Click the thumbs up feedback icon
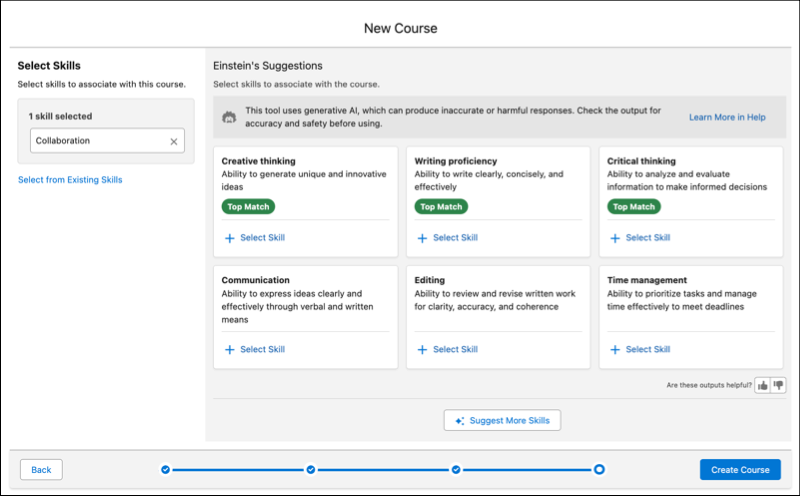The height and width of the screenshot is (496, 800). point(762,385)
